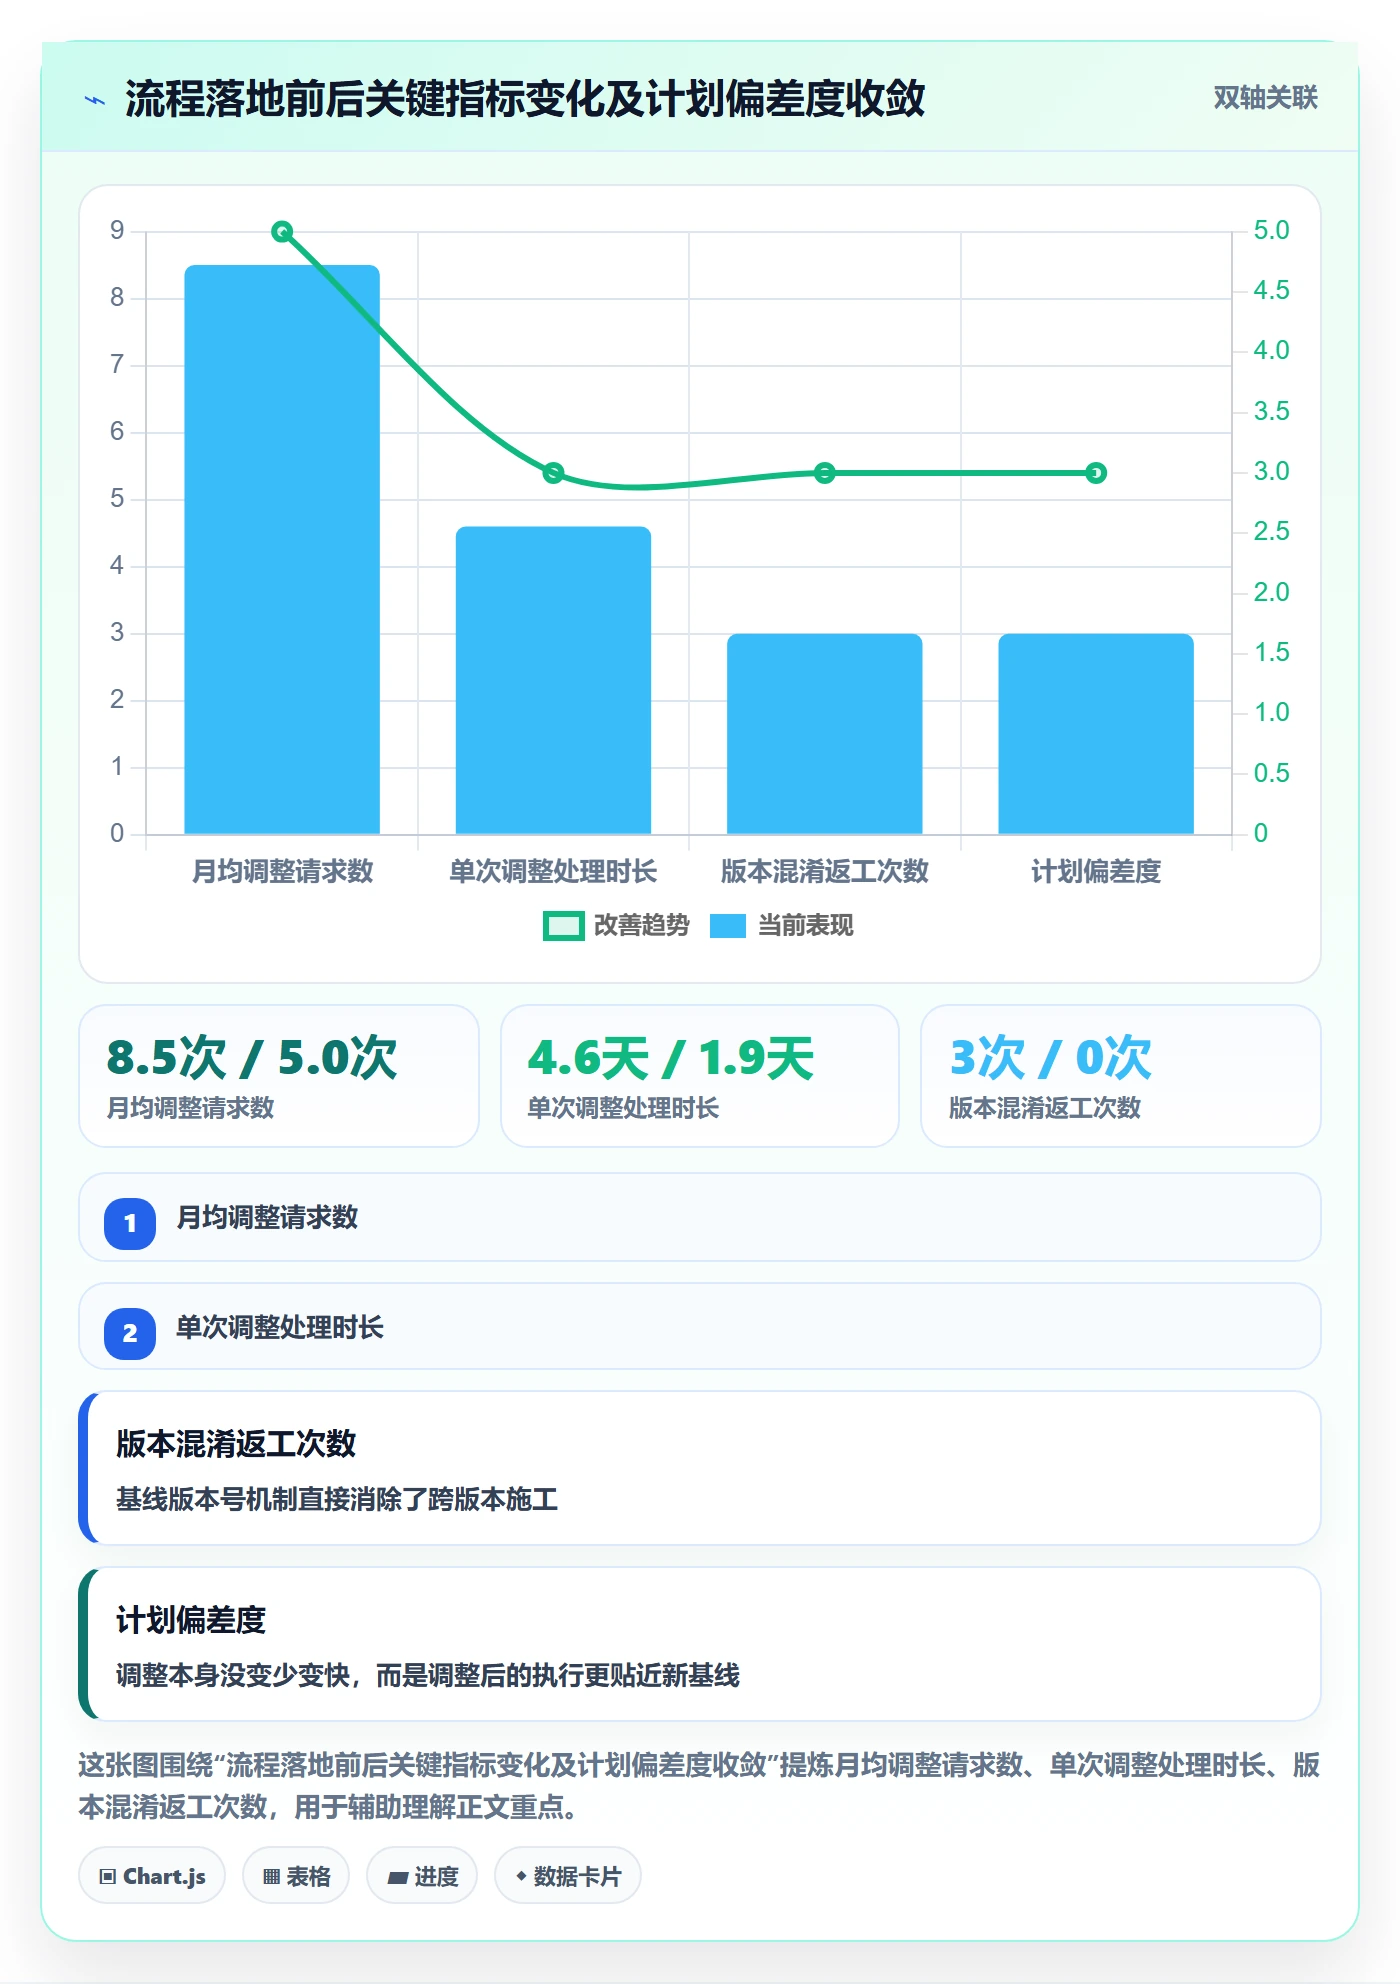This screenshot has height=1984, width=1400.
Task: Click the x-axis label 计划偏差度
Action: point(1096,872)
